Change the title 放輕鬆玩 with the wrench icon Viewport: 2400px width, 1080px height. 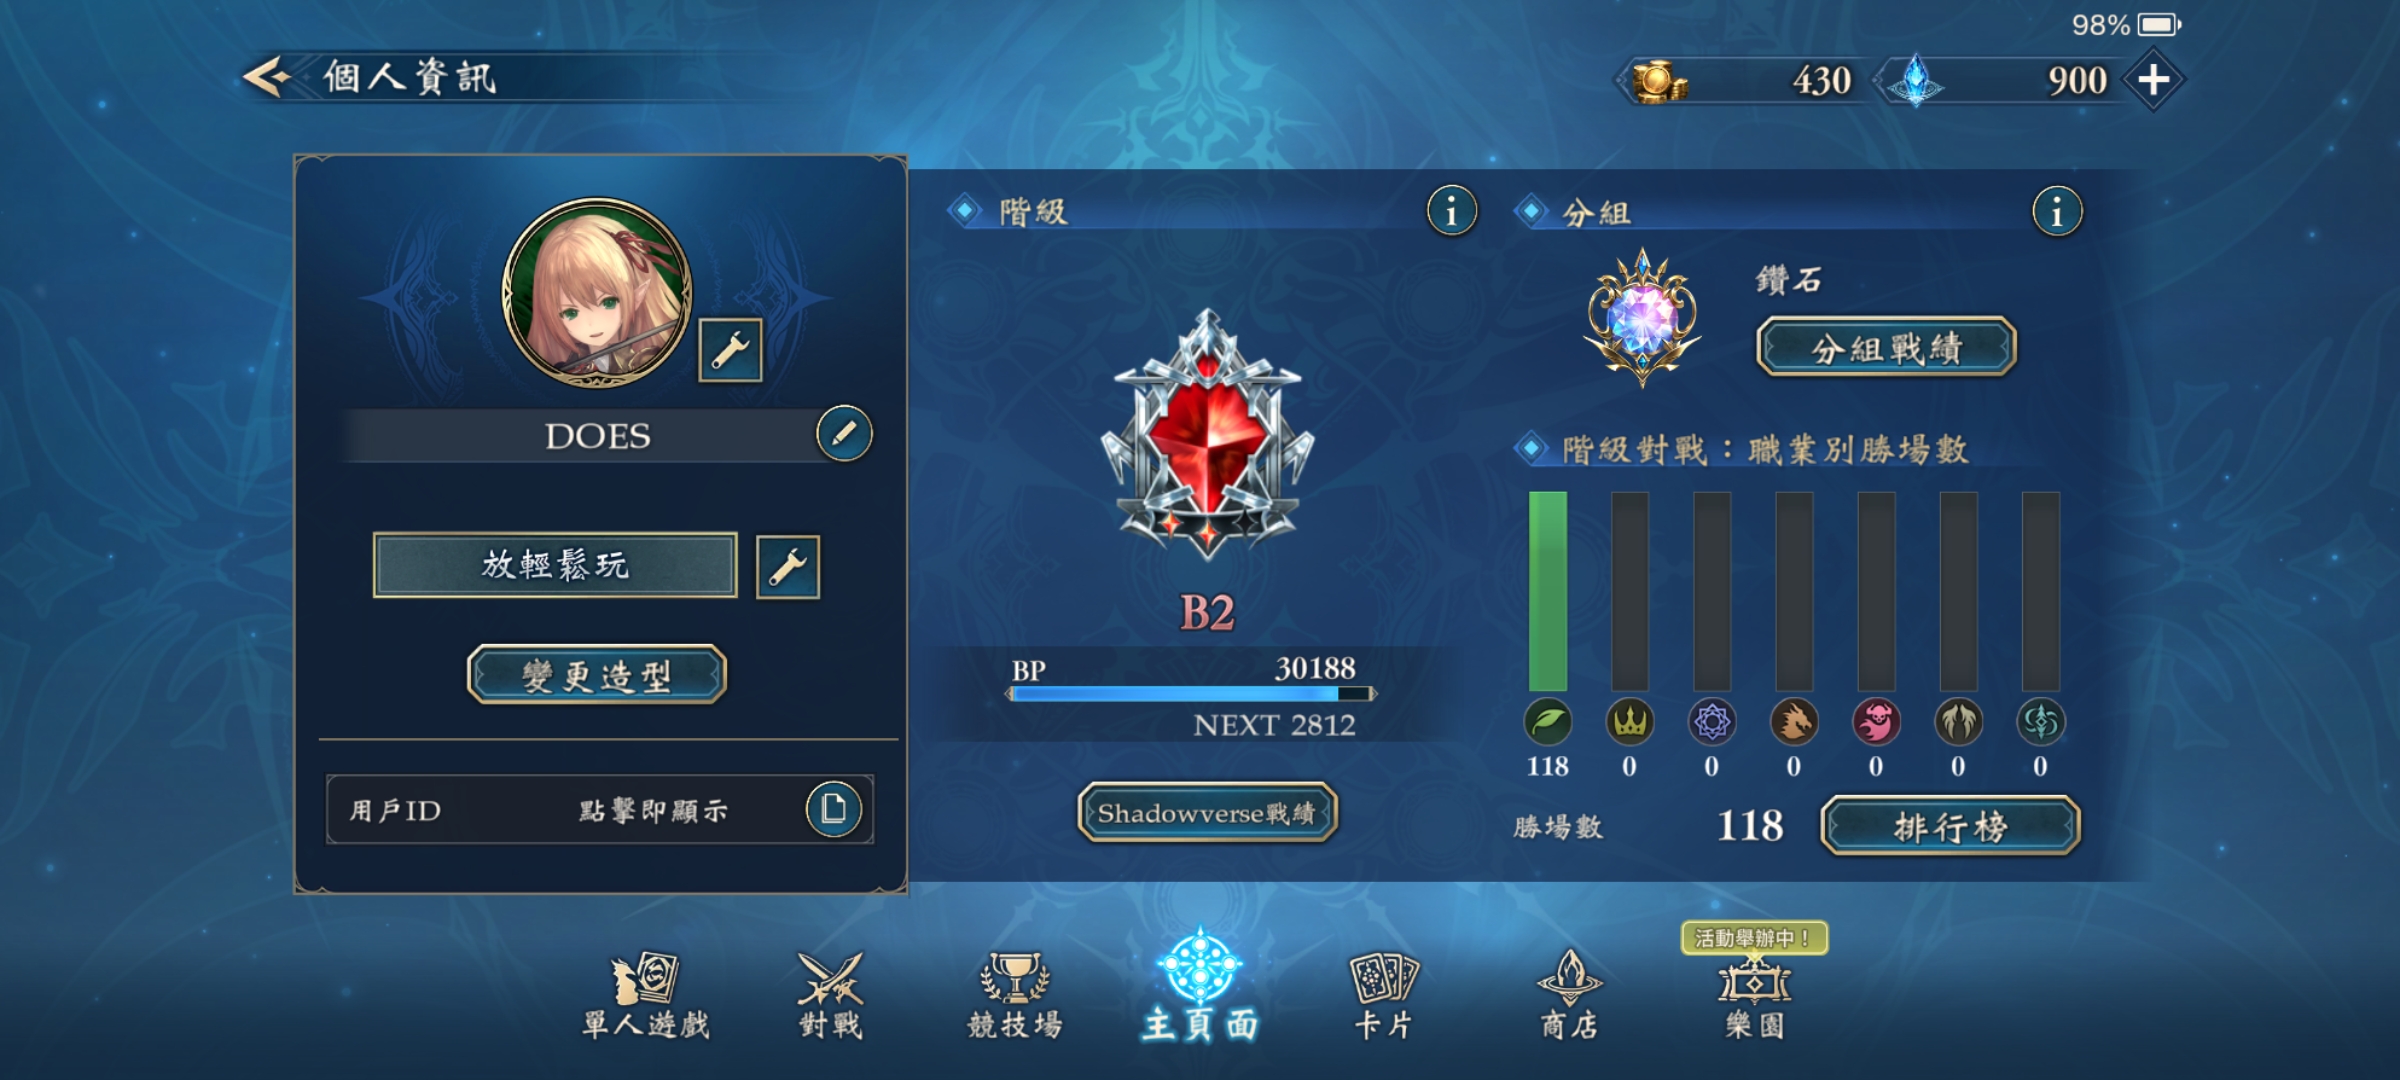[x=788, y=567]
